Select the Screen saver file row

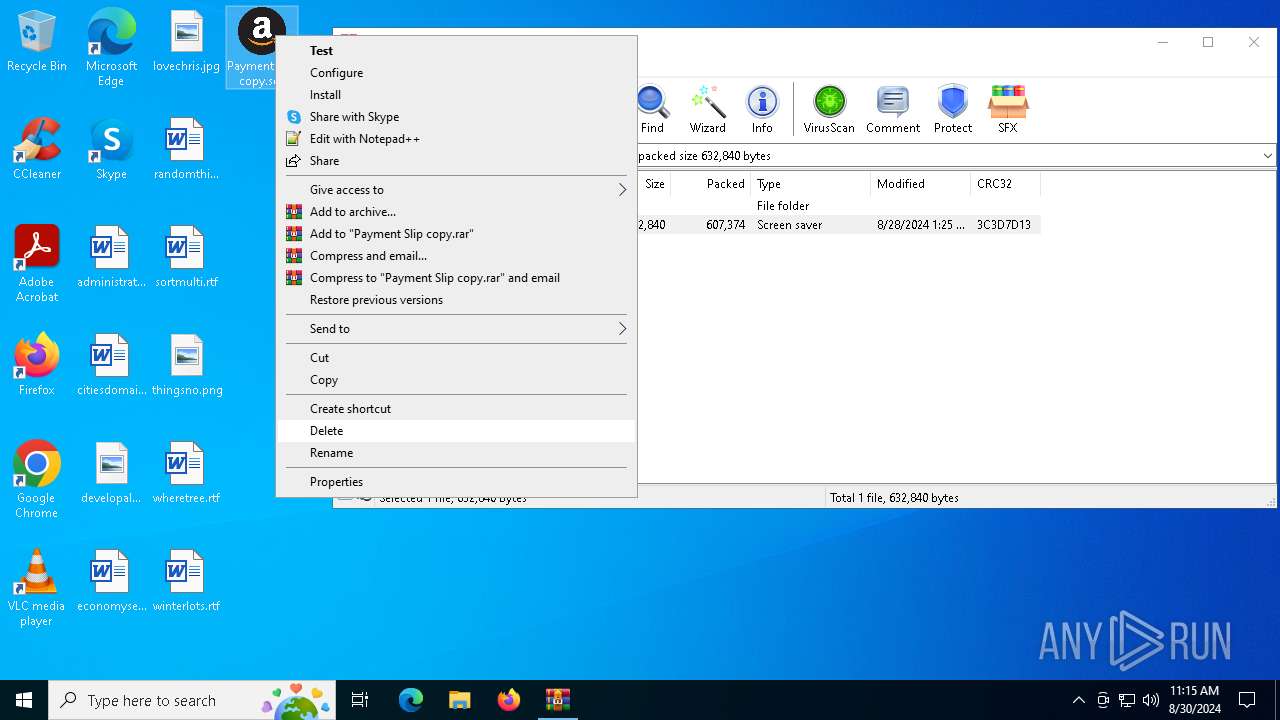(838, 225)
